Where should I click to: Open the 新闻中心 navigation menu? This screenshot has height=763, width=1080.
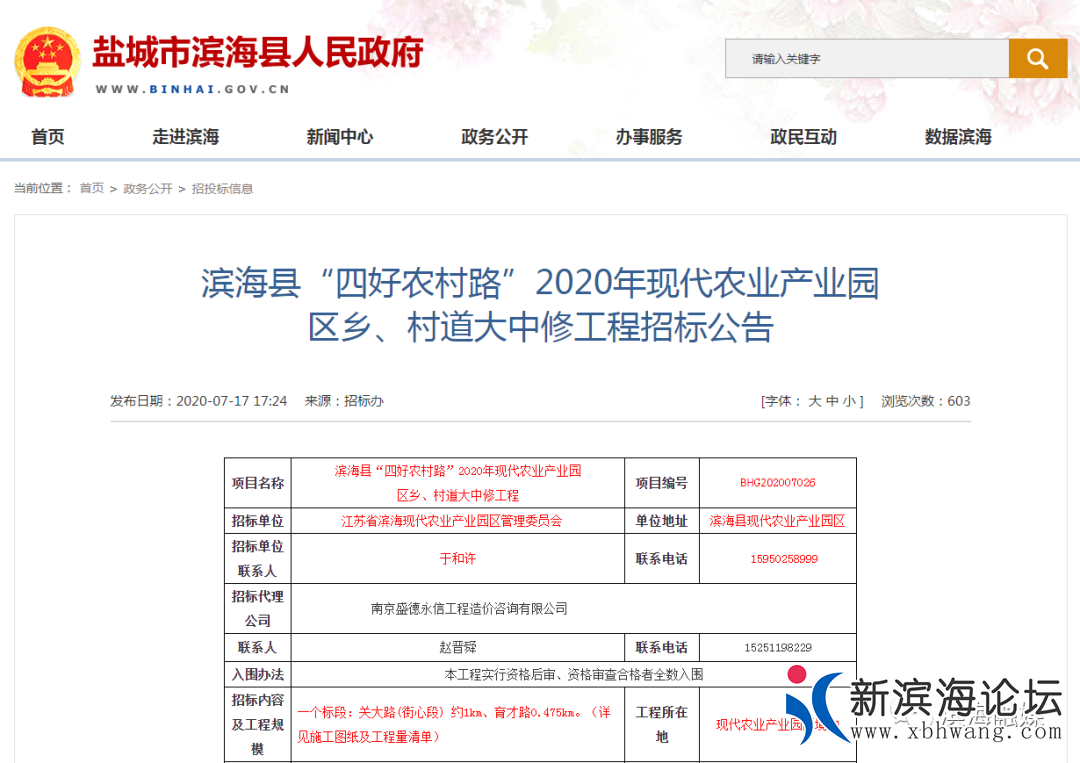tap(340, 137)
